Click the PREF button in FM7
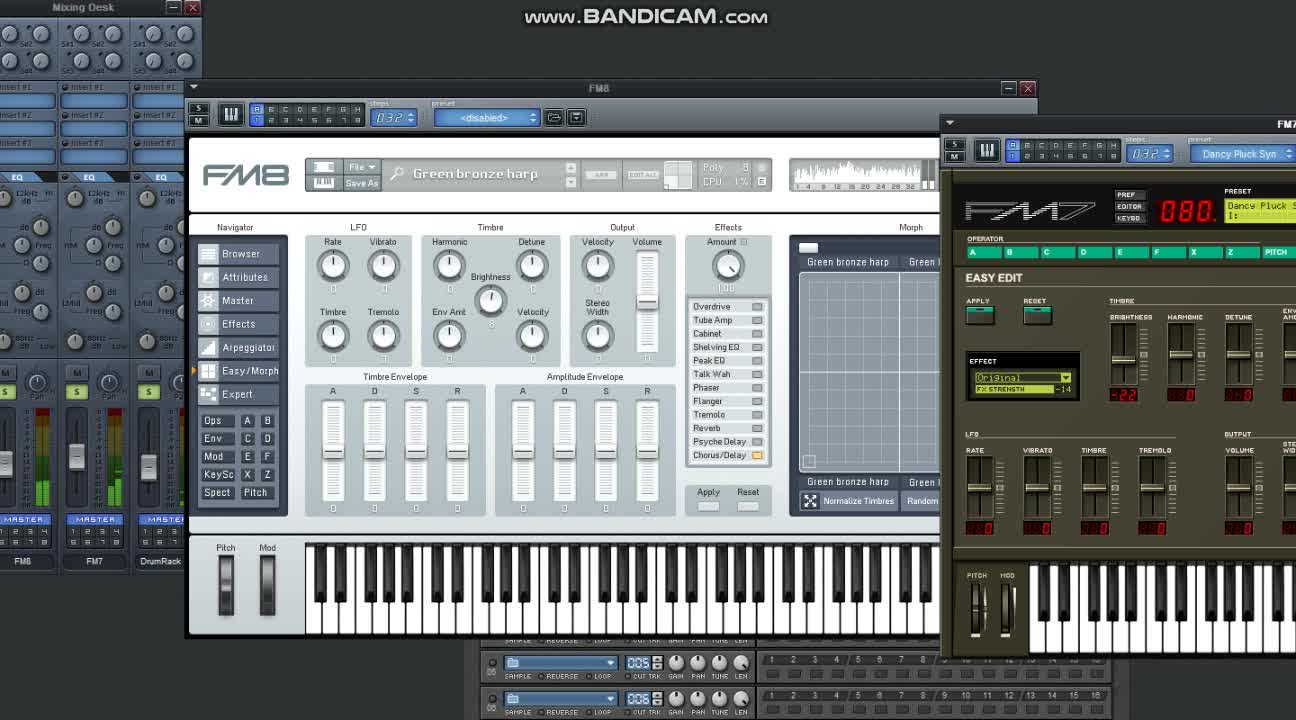This screenshot has height=720, width=1296. 1129,195
